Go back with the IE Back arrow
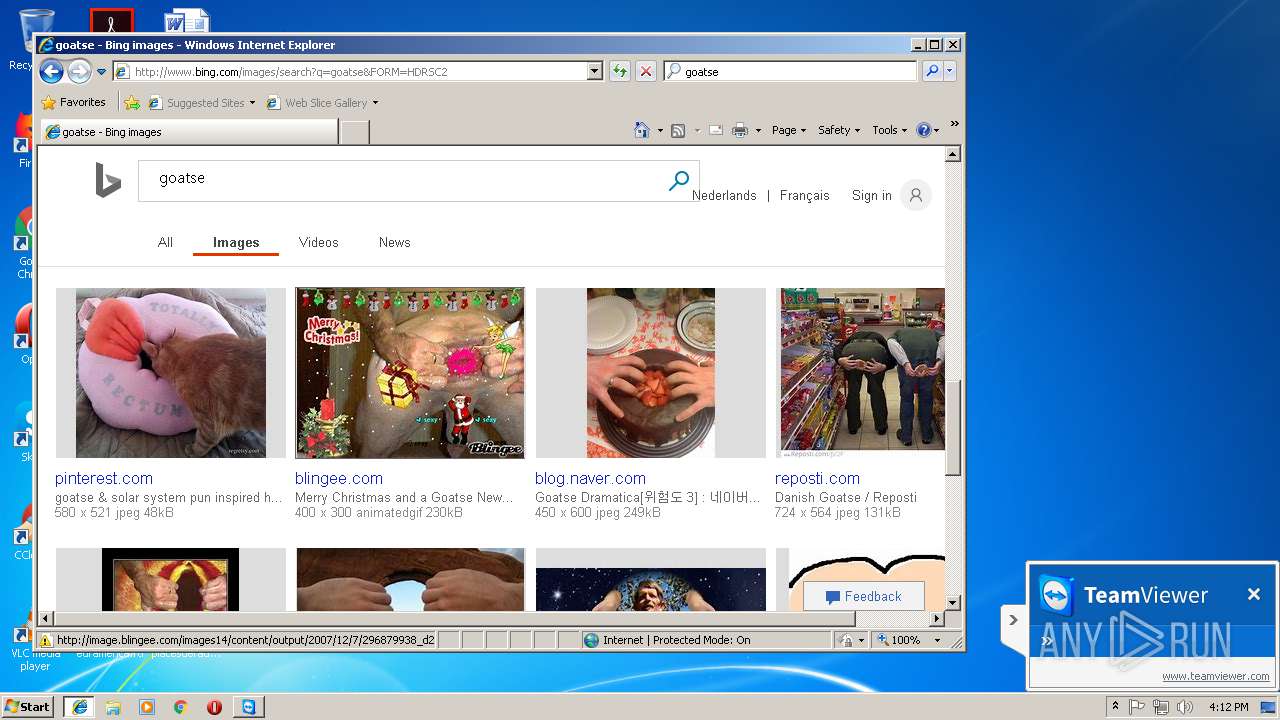The height and width of the screenshot is (720, 1280). (51, 71)
